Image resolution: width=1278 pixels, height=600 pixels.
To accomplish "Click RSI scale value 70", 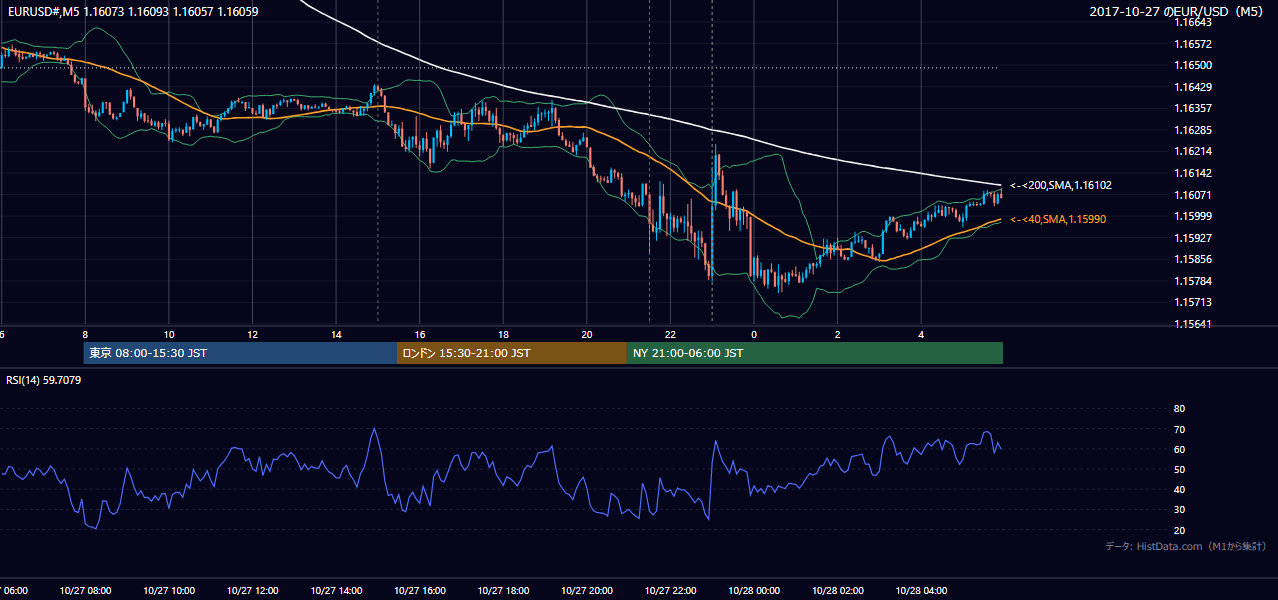I will pos(1179,429).
